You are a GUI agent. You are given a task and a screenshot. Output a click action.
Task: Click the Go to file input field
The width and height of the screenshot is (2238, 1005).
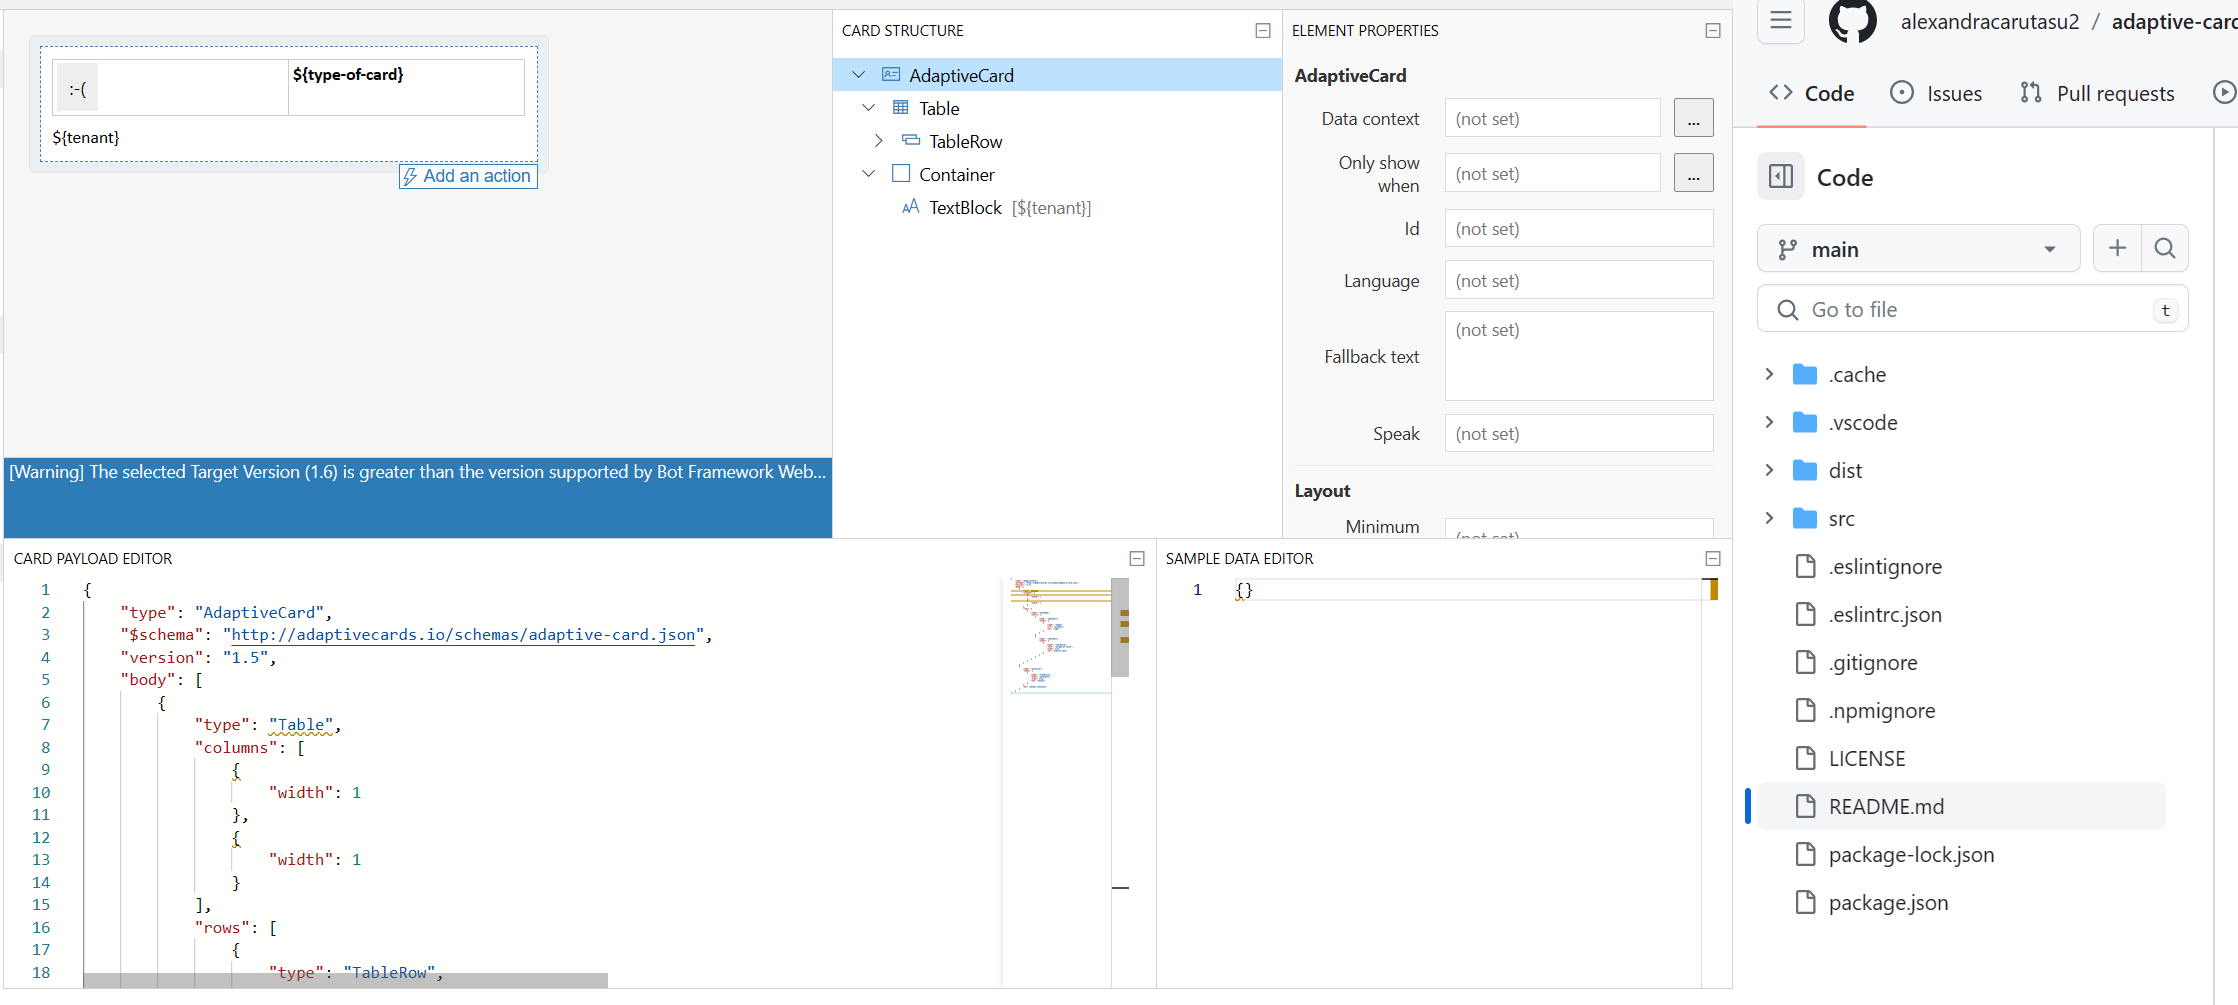coord(1950,309)
